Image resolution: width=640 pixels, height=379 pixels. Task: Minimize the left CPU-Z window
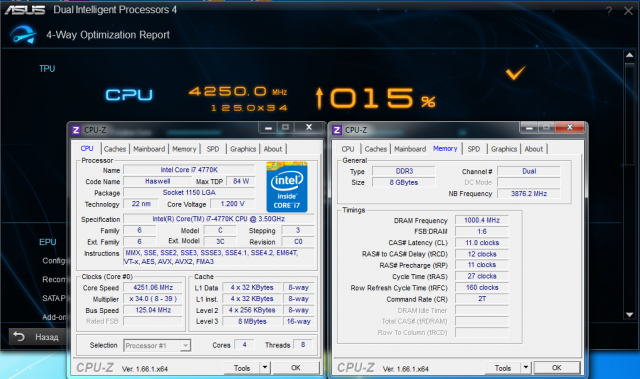coord(268,128)
